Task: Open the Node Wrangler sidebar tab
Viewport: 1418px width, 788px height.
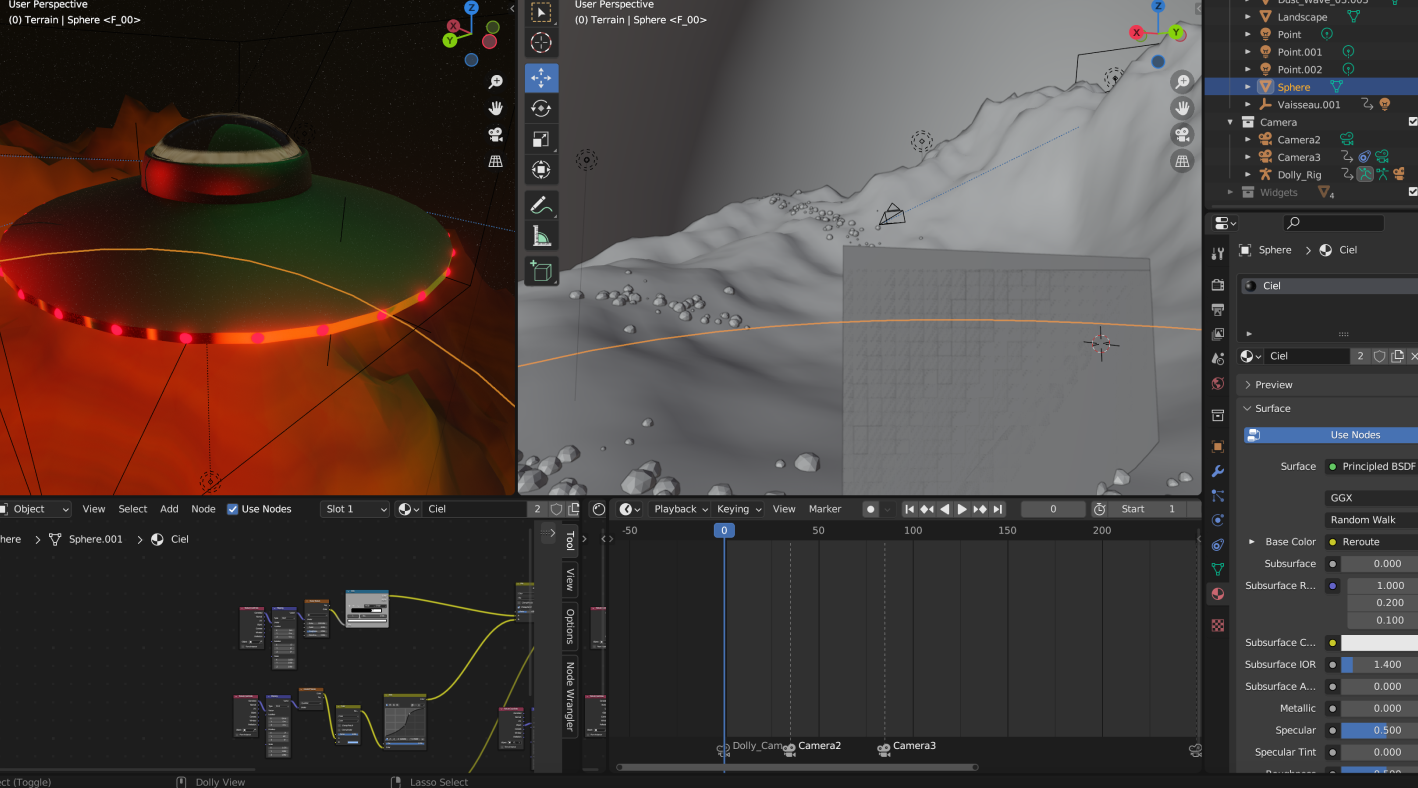Action: 570,696
